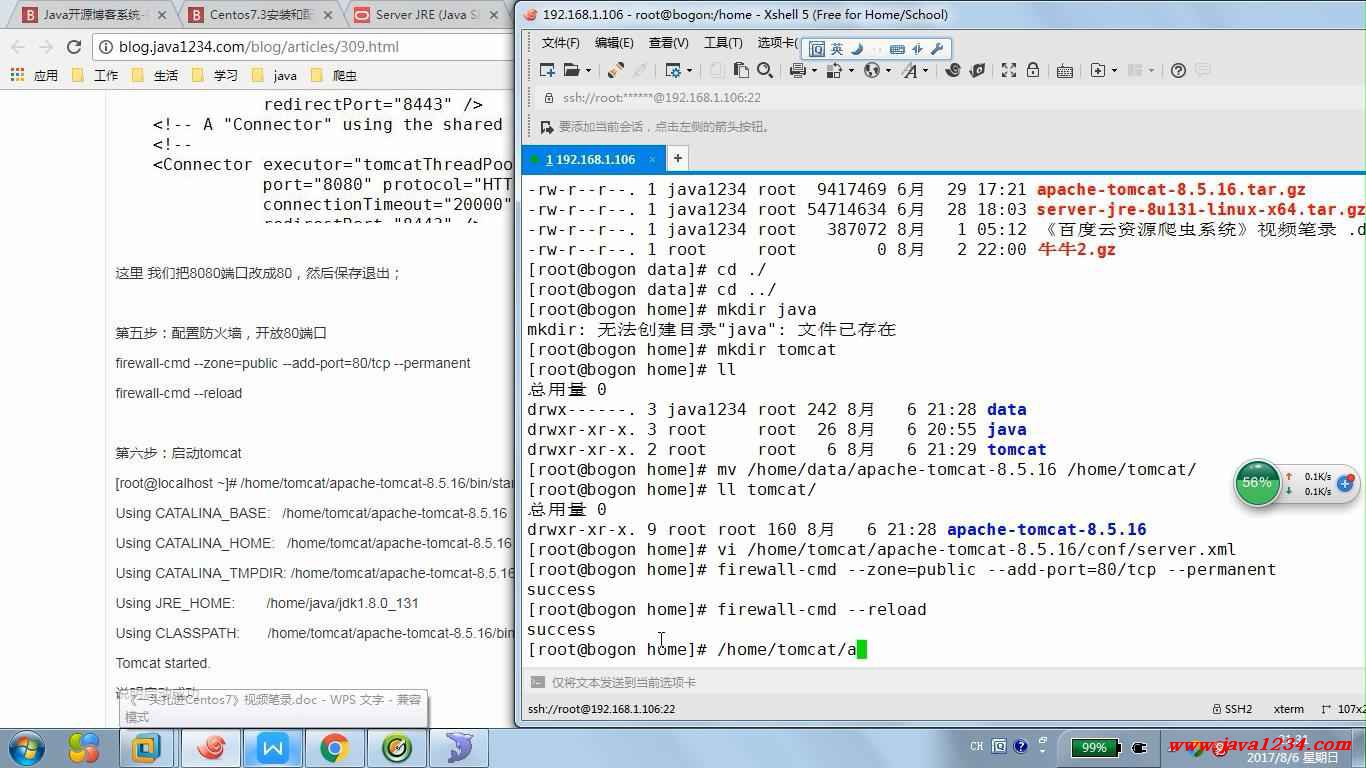Open the 文件(F) menu in Xshell
This screenshot has height=768, width=1366.
(x=560, y=43)
